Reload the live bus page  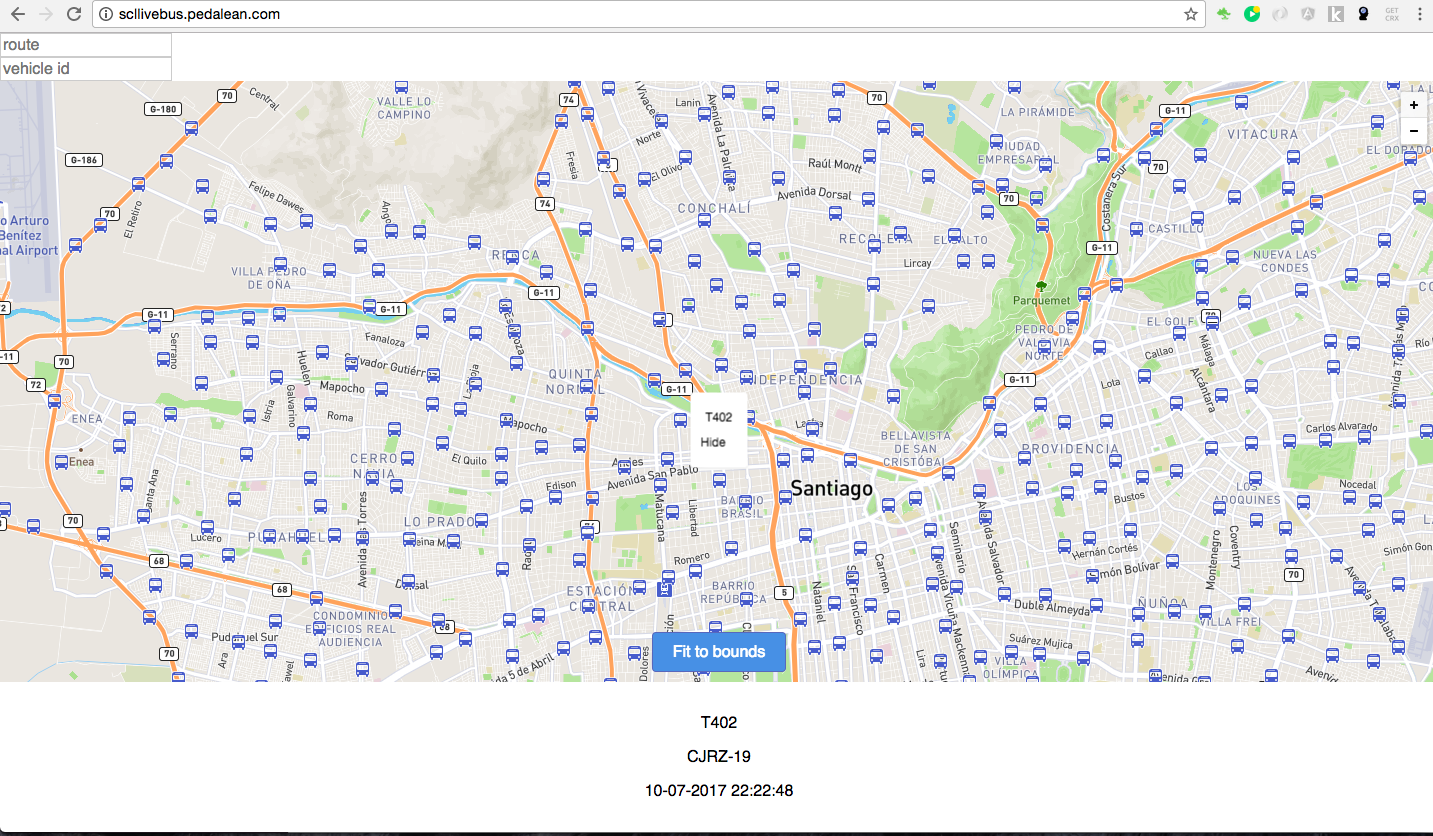click(73, 14)
